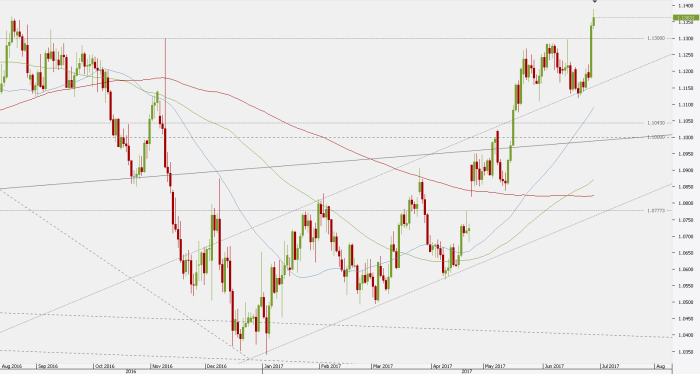This screenshot has width=700, height=374.
Task: Click the 2016 year label on bottom axis
Action: pyautogui.click(x=131, y=371)
